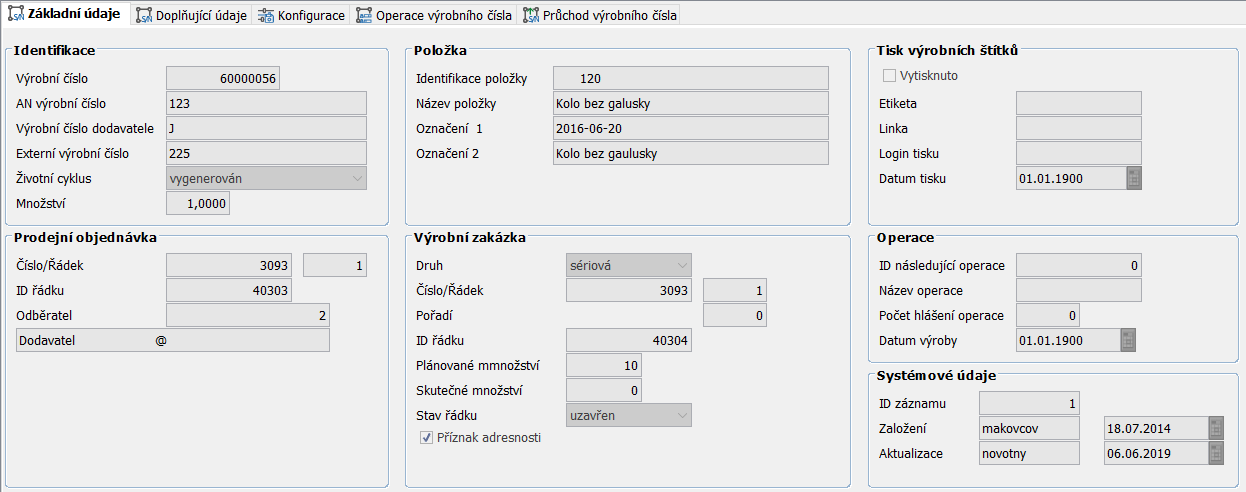Click the Plánované množství field
1246x492 pixels.
604,366
